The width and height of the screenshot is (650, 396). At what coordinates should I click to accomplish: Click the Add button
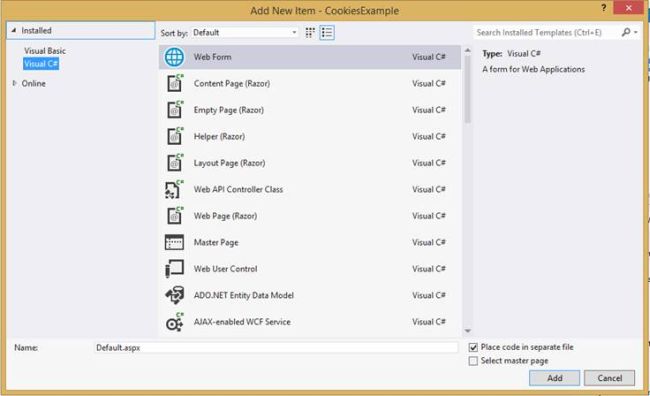[554, 378]
